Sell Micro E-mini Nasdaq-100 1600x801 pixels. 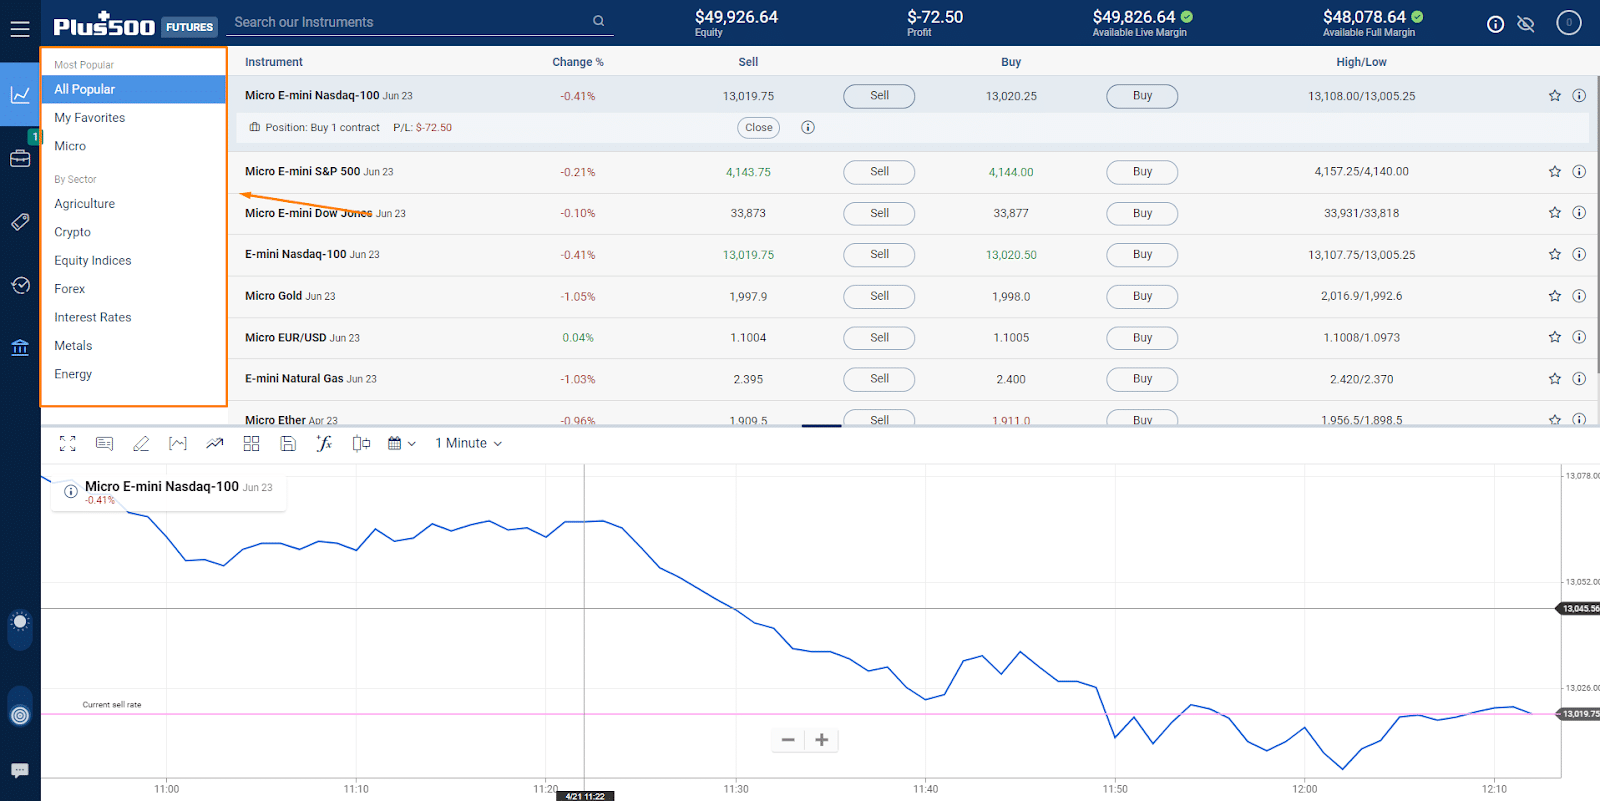[x=879, y=96]
